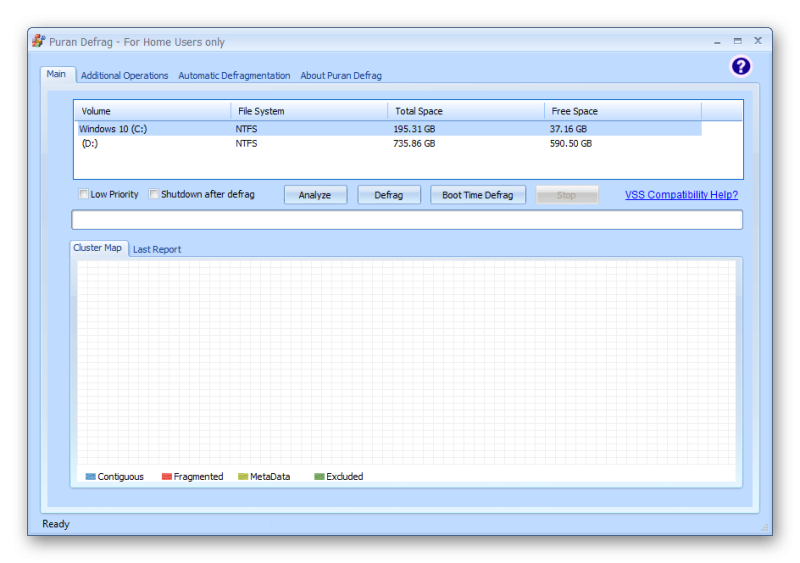This screenshot has width=800, height=563.
Task: Switch to the Main tab
Action: [56, 74]
